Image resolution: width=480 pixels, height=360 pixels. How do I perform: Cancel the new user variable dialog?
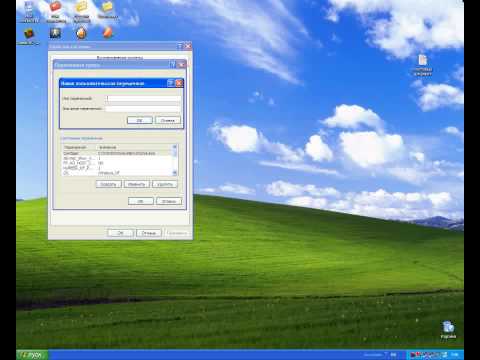pyautogui.click(x=168, y=120)
